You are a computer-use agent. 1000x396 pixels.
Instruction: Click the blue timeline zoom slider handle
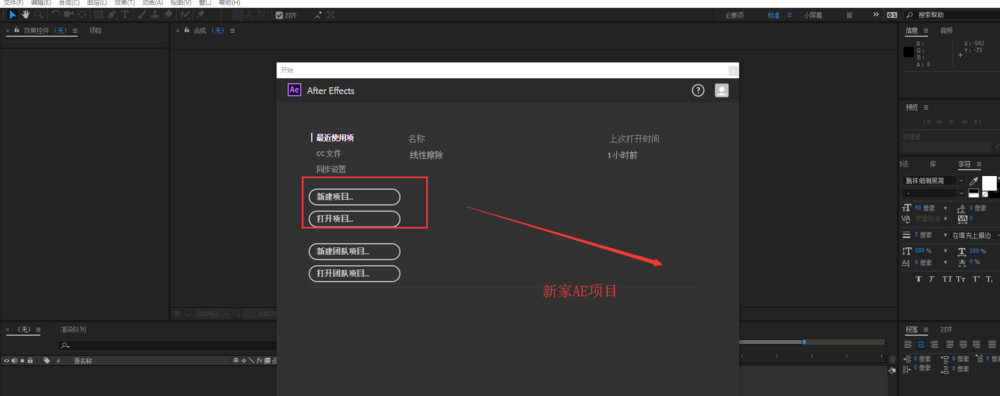[804, 342]
